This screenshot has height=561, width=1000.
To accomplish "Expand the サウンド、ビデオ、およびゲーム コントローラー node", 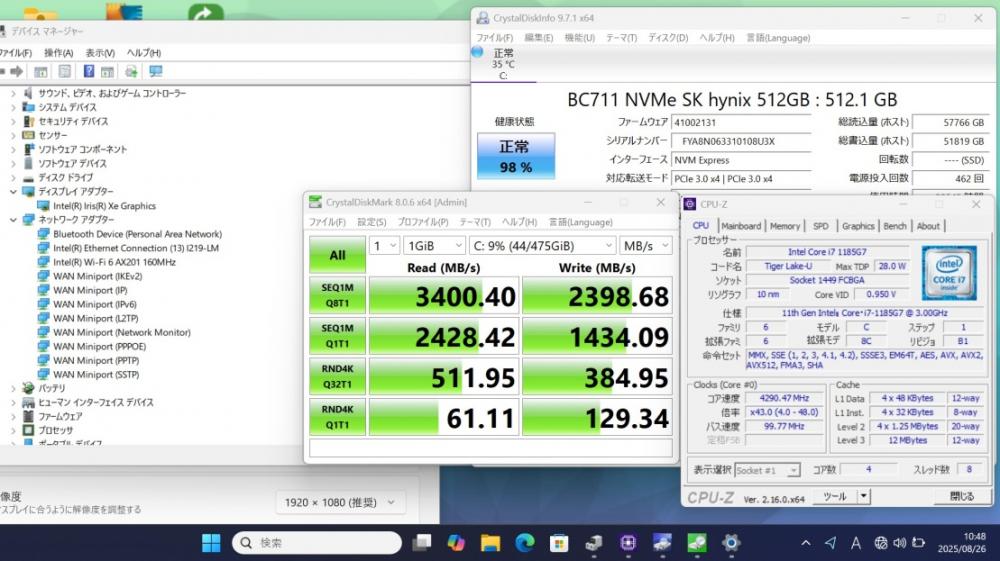I will tap(13, 93).
